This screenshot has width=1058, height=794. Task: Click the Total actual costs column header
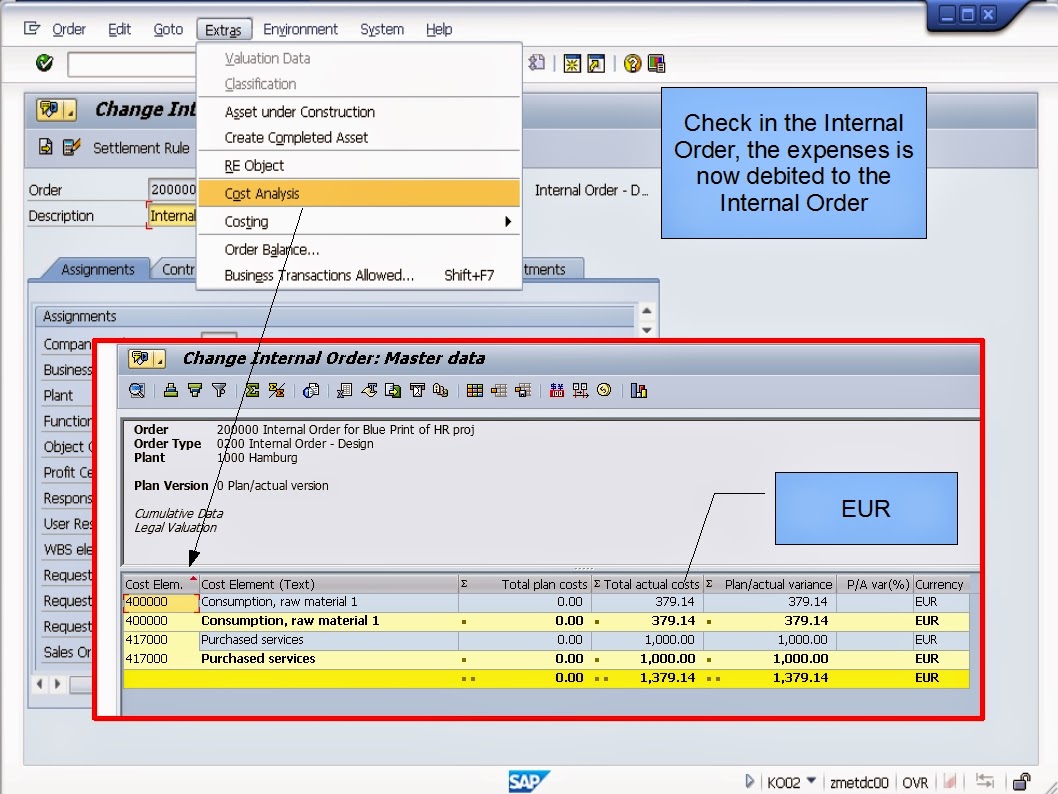647,584
